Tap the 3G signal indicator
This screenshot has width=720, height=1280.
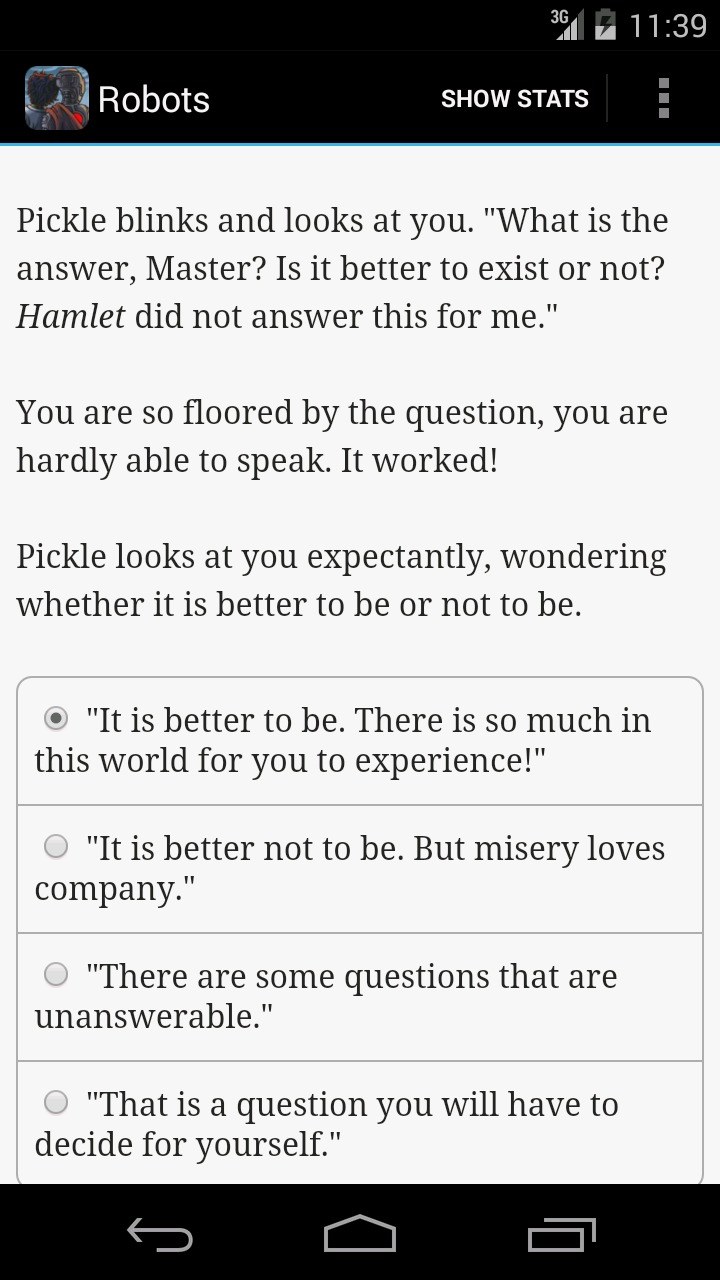pos(567,25)
